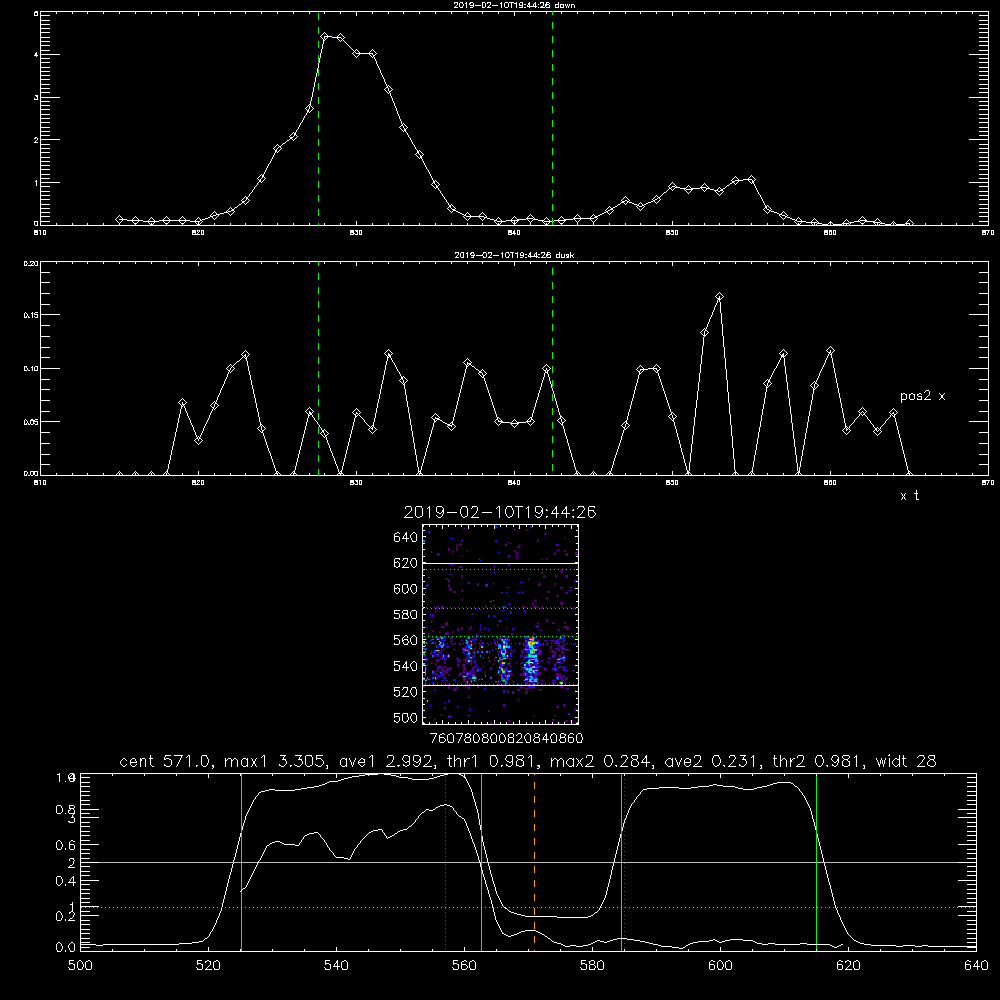Image resolution: width=1000 pixels, height=1000 pixels.
Task: Click the bottom plot x-axis label 620
Action: tap(848, 966)
